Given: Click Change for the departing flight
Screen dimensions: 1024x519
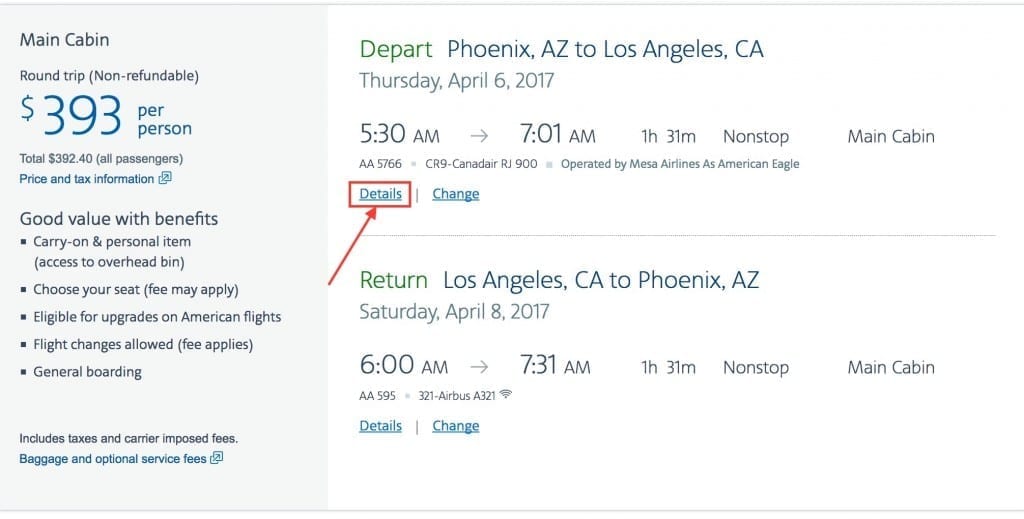Looking at the screenshot, I should coord(455,194).
